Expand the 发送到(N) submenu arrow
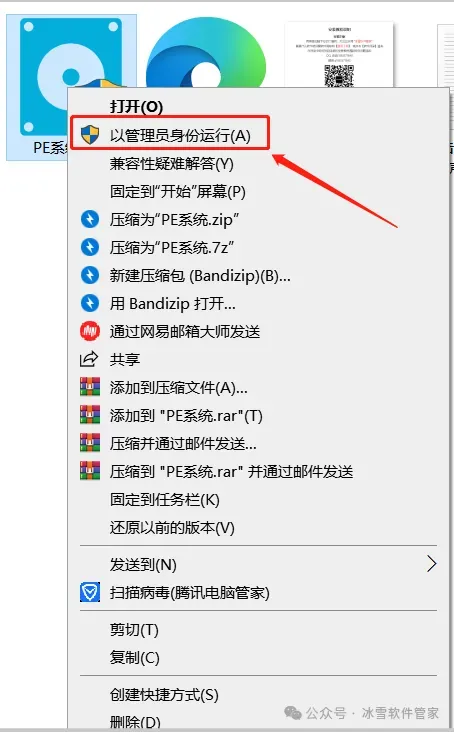454x732 pixels. tap(431, 564)
